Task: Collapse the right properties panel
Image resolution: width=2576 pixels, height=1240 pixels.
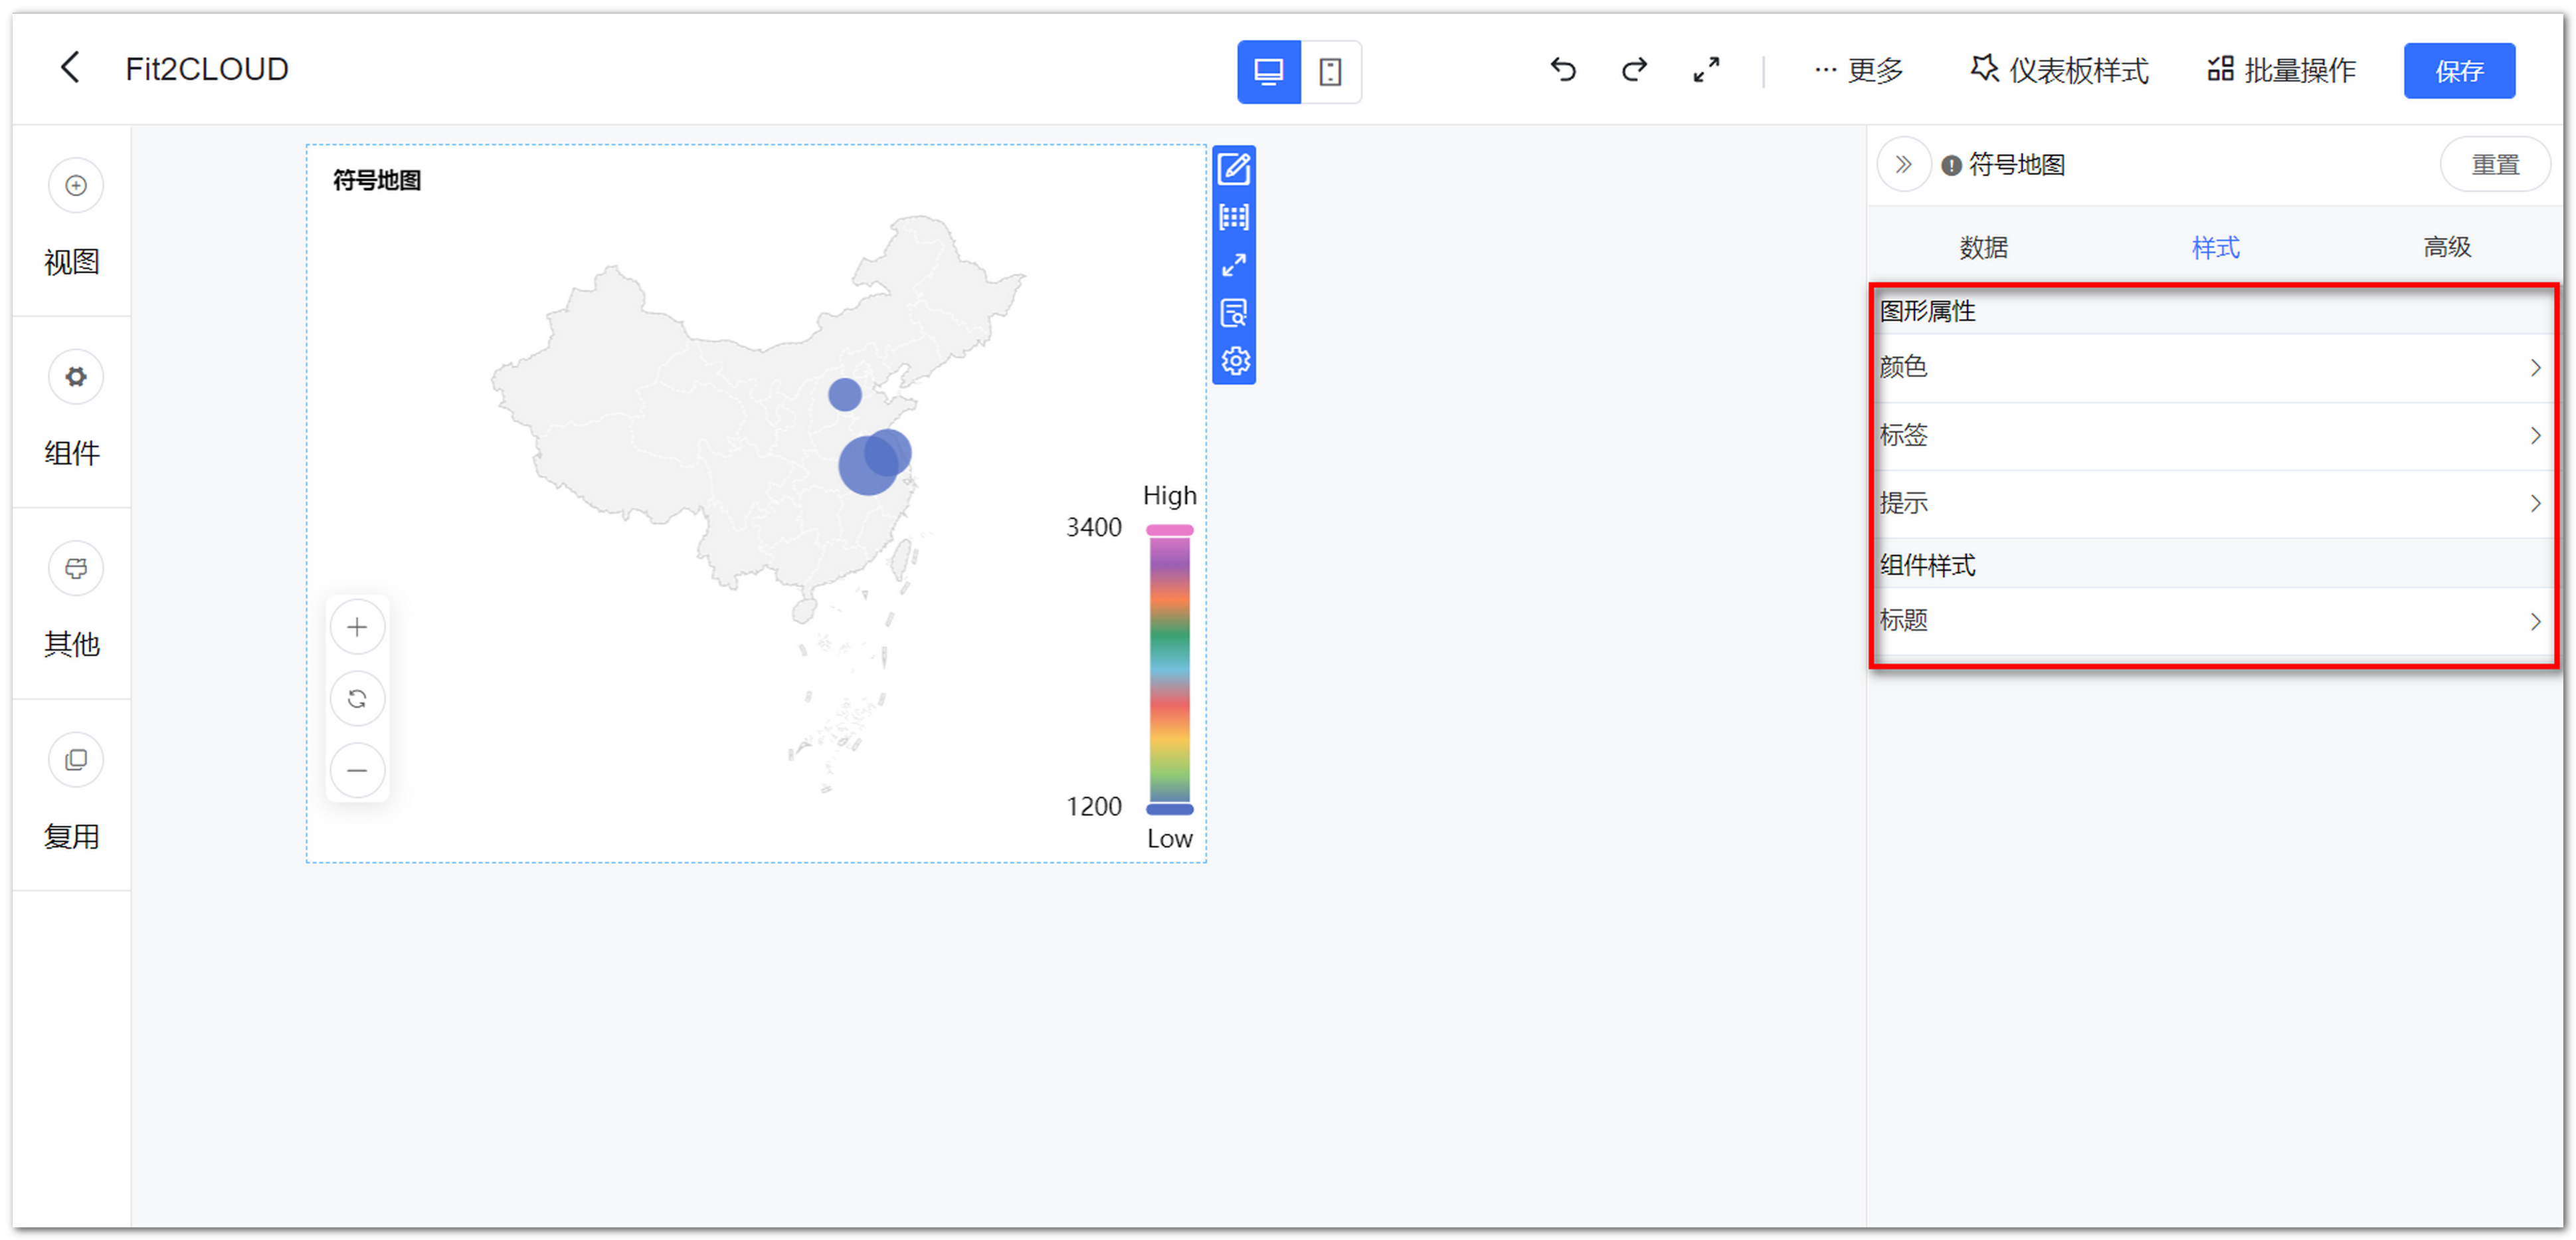Action: click(1905, 164)
